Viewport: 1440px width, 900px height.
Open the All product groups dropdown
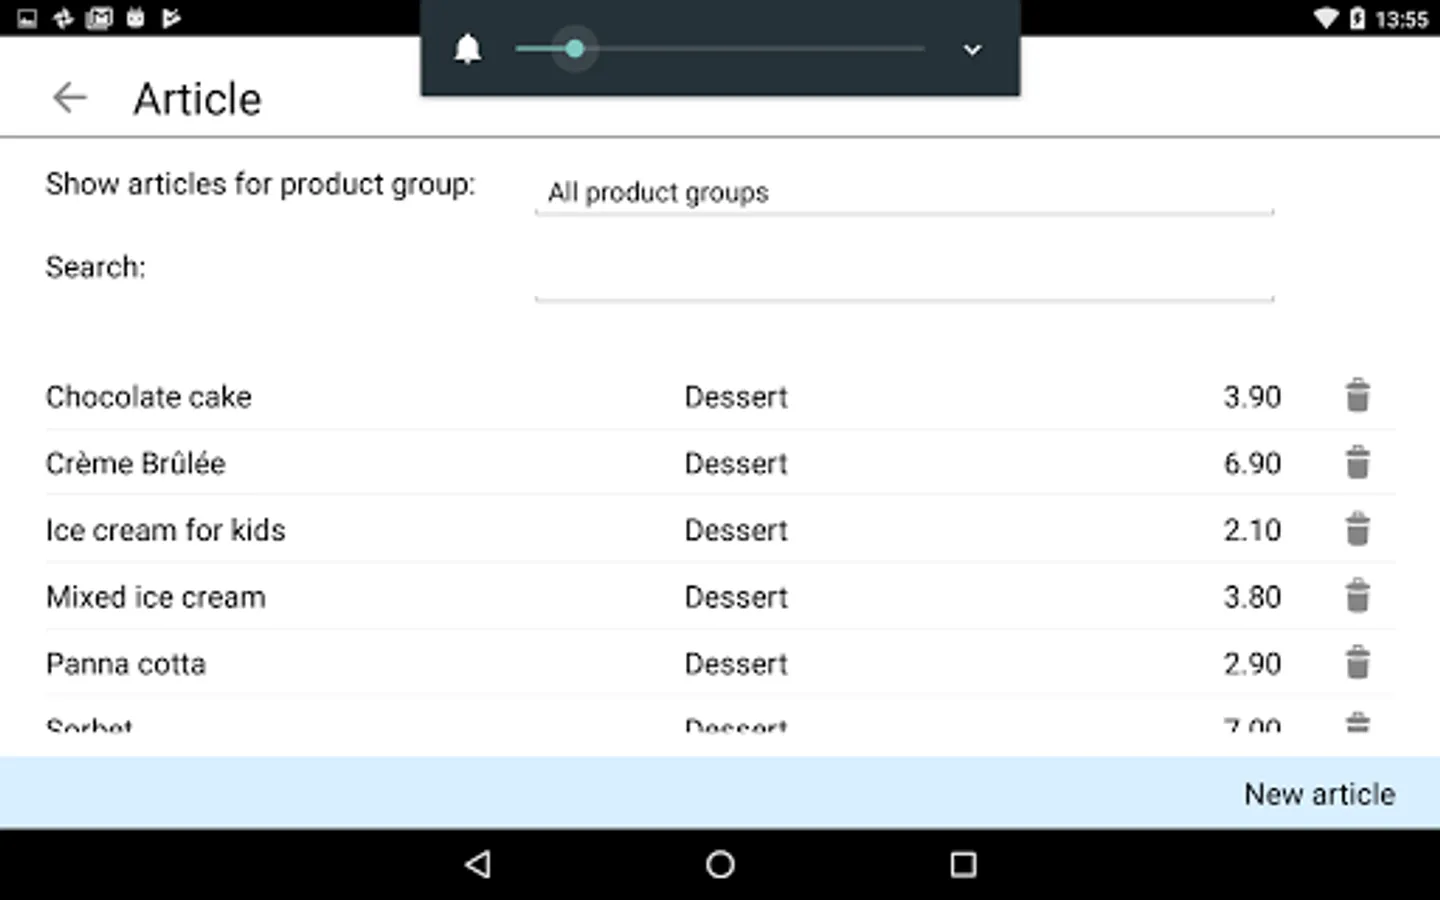[903, 192]
